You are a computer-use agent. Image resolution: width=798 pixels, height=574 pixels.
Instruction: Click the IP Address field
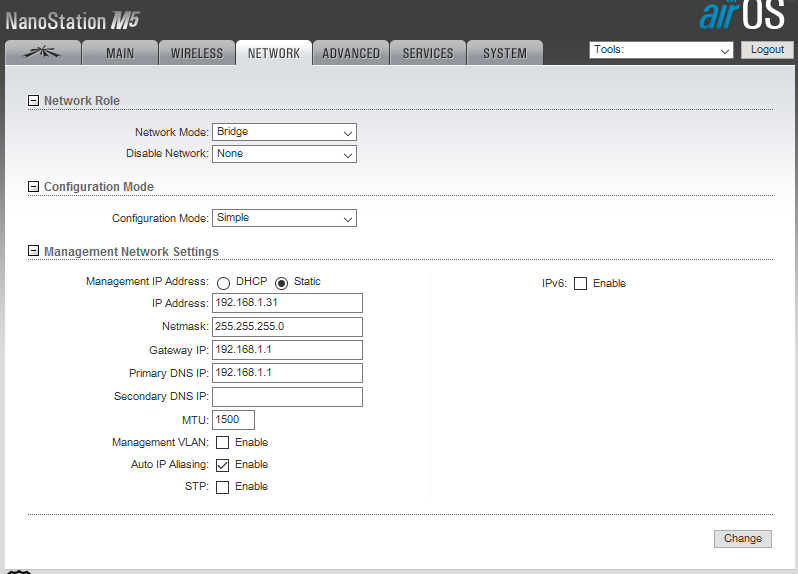(x=287, y=303)
